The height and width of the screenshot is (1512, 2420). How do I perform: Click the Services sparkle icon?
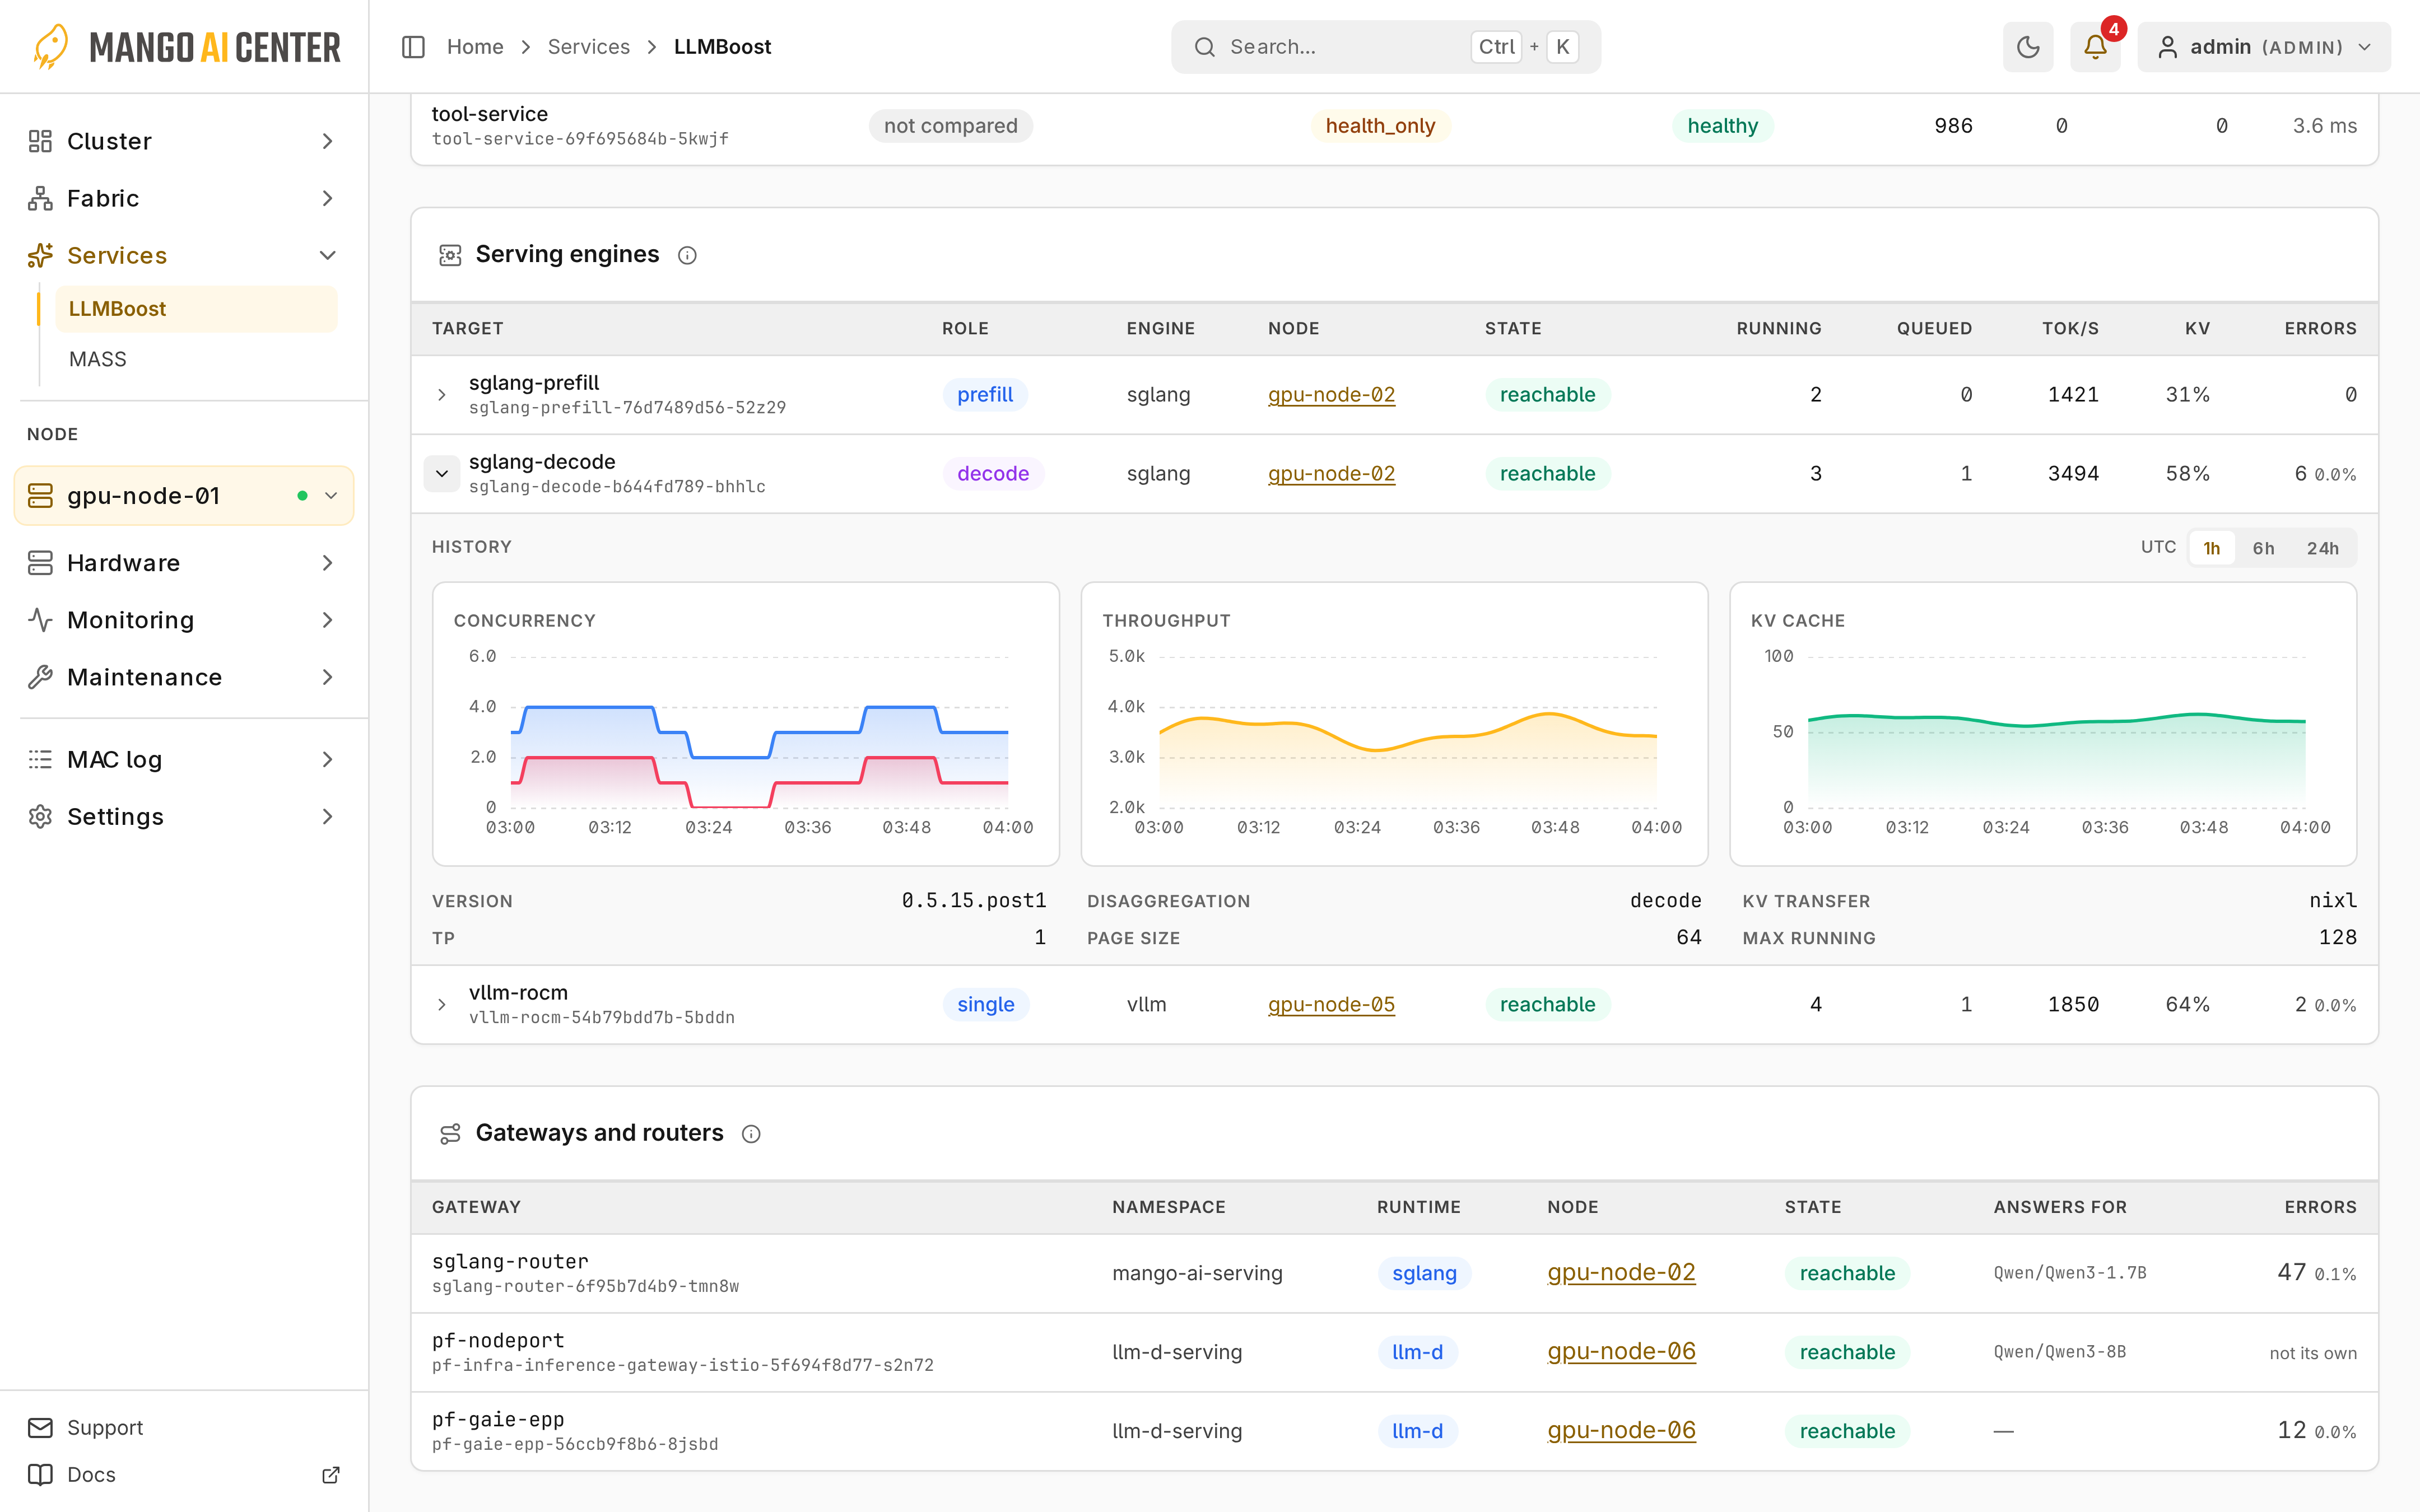(x=40, y=255)
